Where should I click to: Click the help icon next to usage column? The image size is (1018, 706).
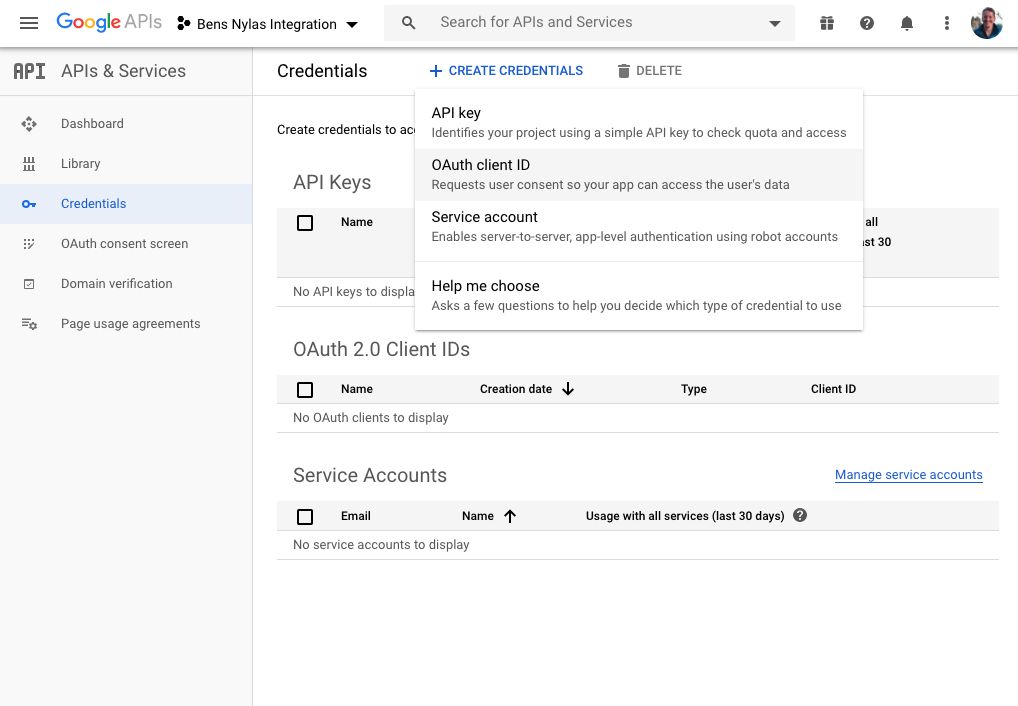pos(800,515)
